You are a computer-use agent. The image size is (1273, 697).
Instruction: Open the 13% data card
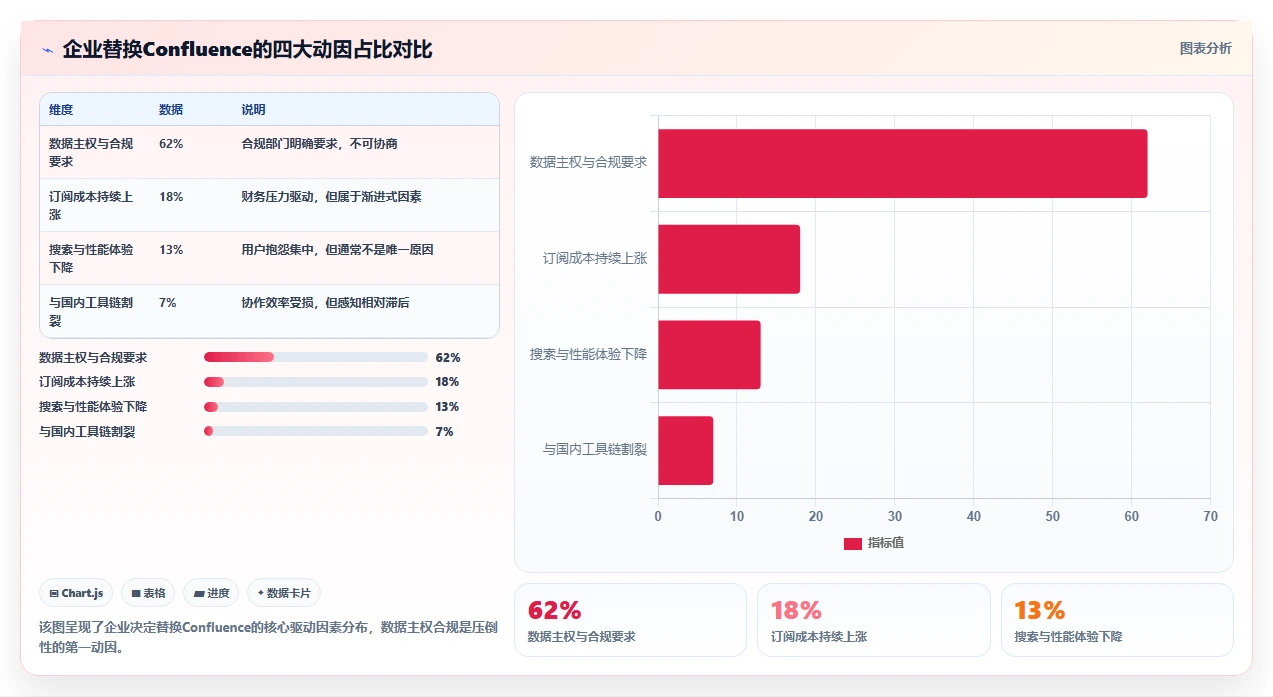(x=1117, y=620)
